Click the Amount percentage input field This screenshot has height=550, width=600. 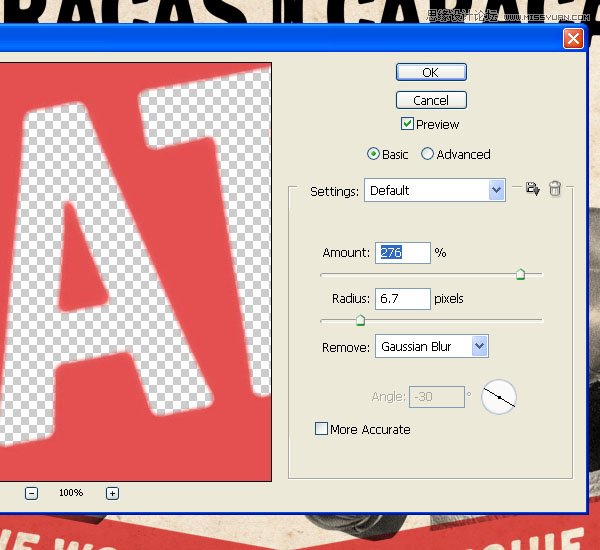(x=403, y=253)
